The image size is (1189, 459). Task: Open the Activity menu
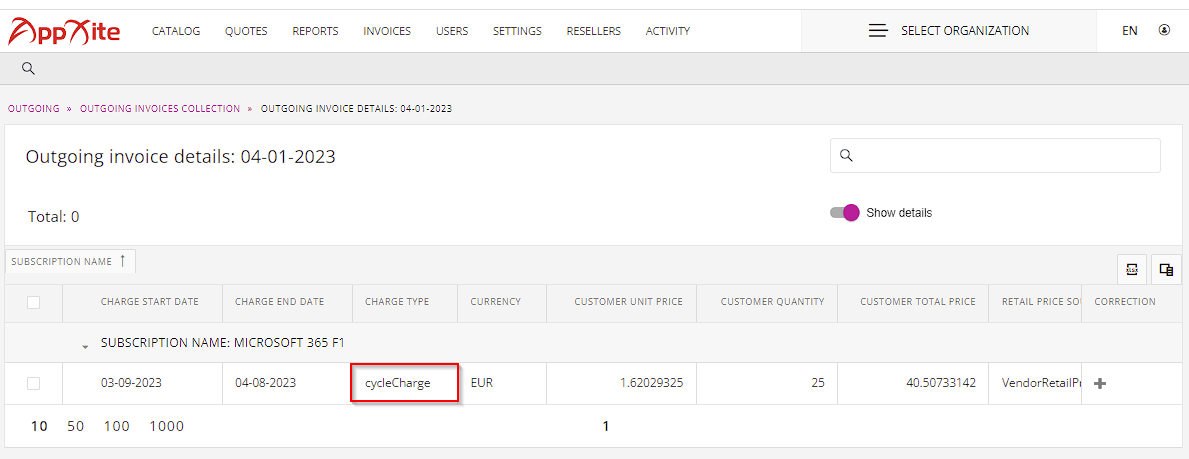coord(668,31)
